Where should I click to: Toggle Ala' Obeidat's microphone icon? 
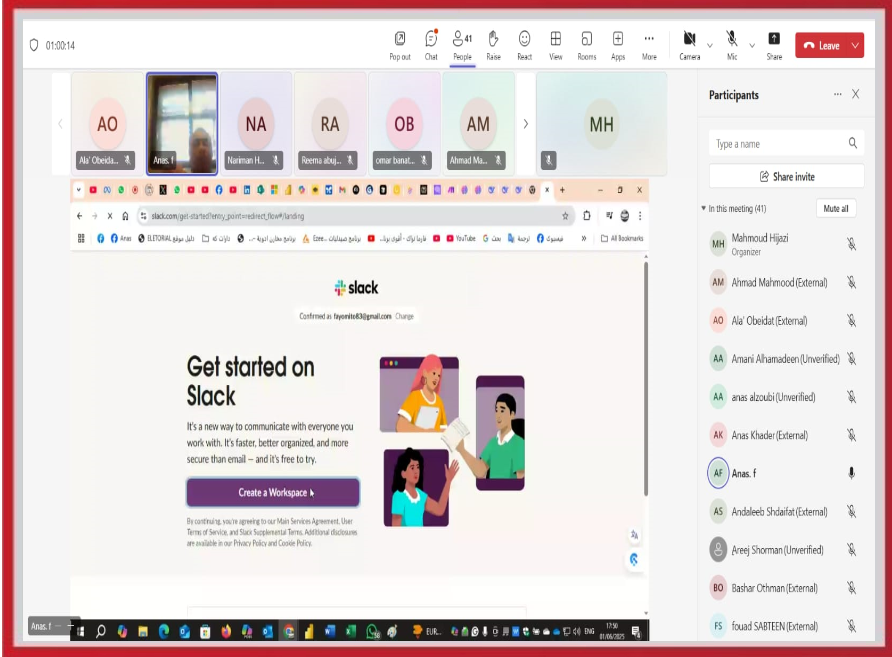pyautogui.click(x=852, y=320)
